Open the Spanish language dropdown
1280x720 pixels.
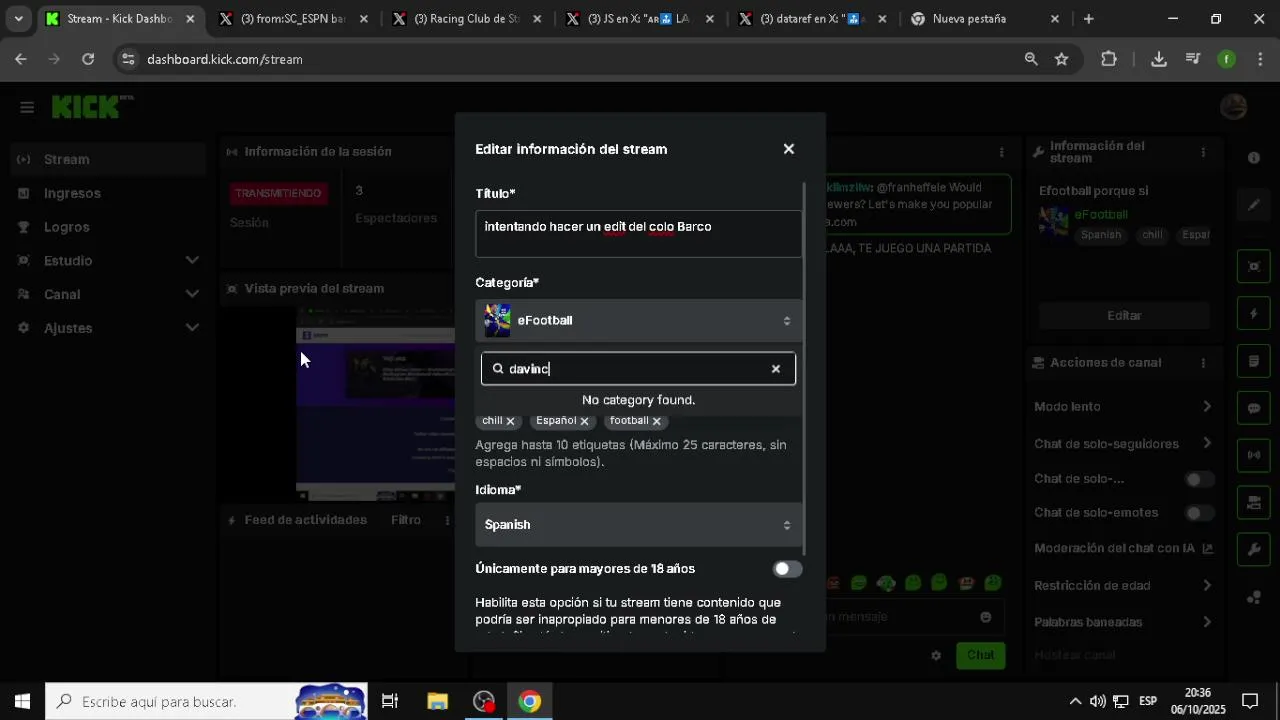tap(638, 525)
